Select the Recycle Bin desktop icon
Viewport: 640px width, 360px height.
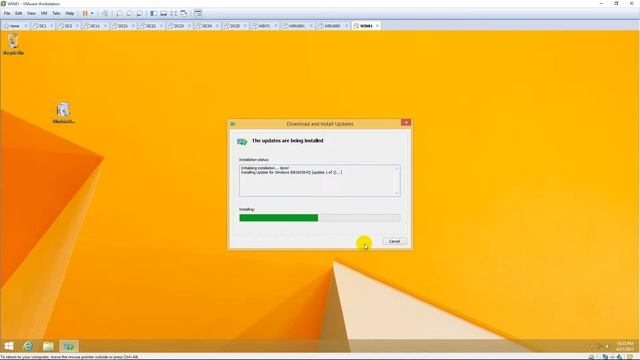pyautogui.click(x=13, y=44)
